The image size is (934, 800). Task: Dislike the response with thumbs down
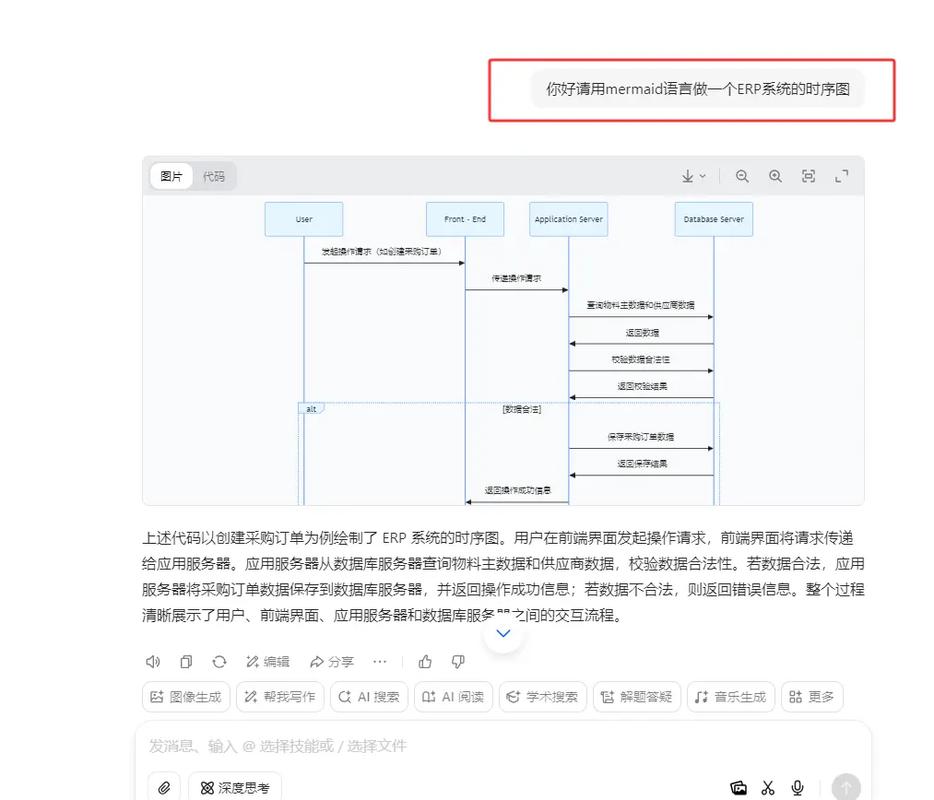(457, 661)
